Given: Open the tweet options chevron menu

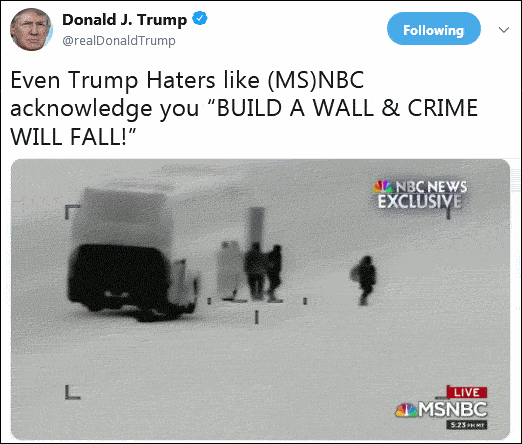Looking at the screenshot, I should (504, 30).
